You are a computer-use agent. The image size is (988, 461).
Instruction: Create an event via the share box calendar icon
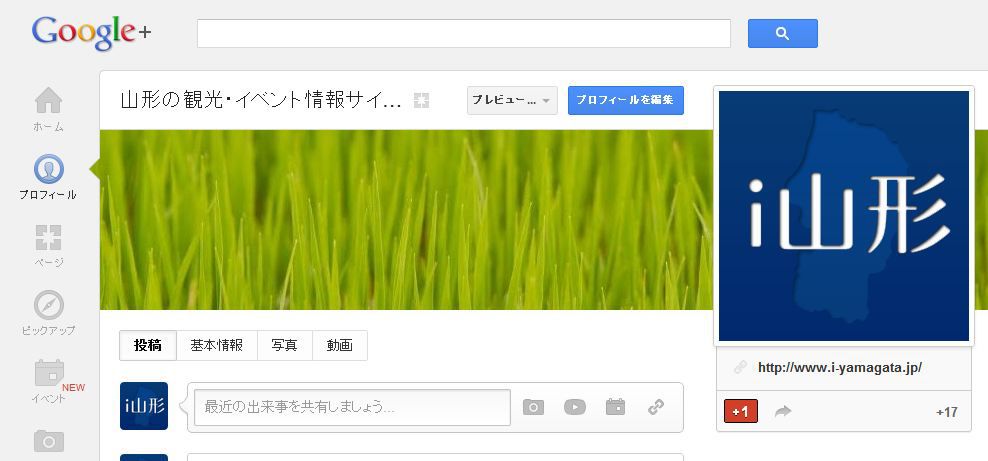(x=616, y=407)
